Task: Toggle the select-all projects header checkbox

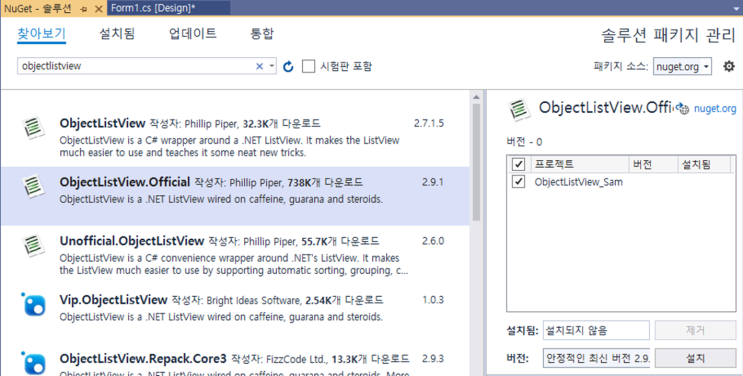Action: click(518, 165)
